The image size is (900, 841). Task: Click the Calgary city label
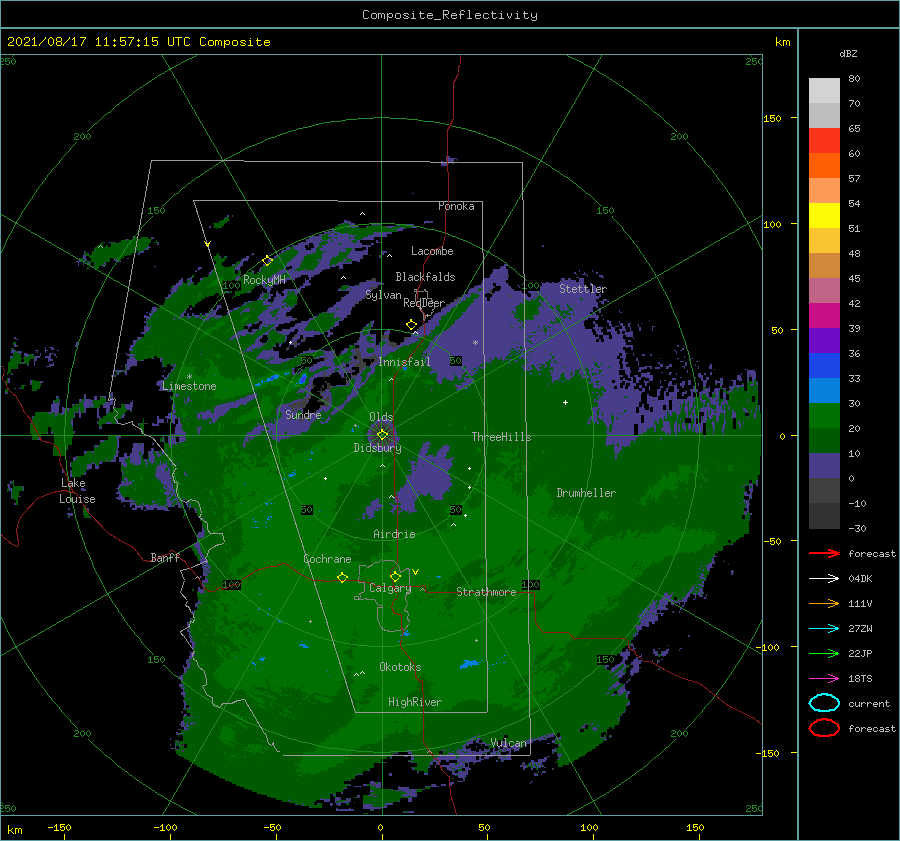click(x=390, y=588)
